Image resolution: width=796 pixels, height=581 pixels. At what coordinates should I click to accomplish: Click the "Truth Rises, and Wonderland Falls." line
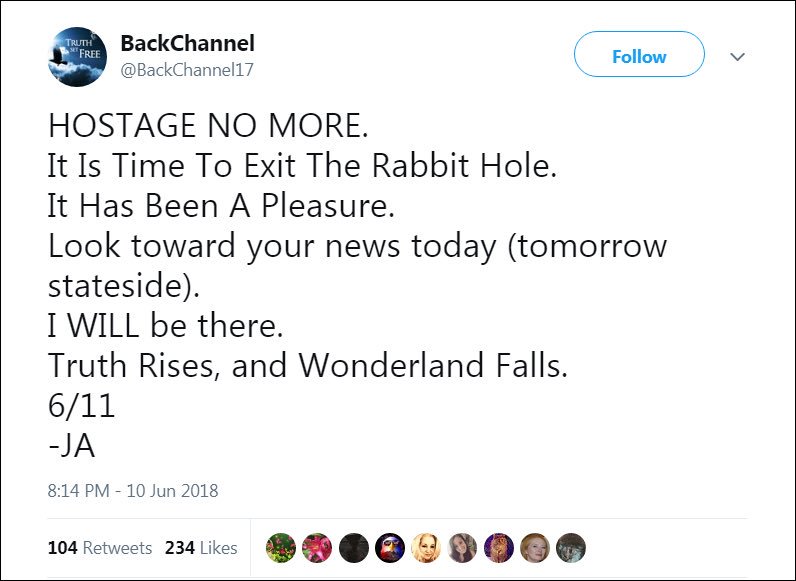click(308, 365)
